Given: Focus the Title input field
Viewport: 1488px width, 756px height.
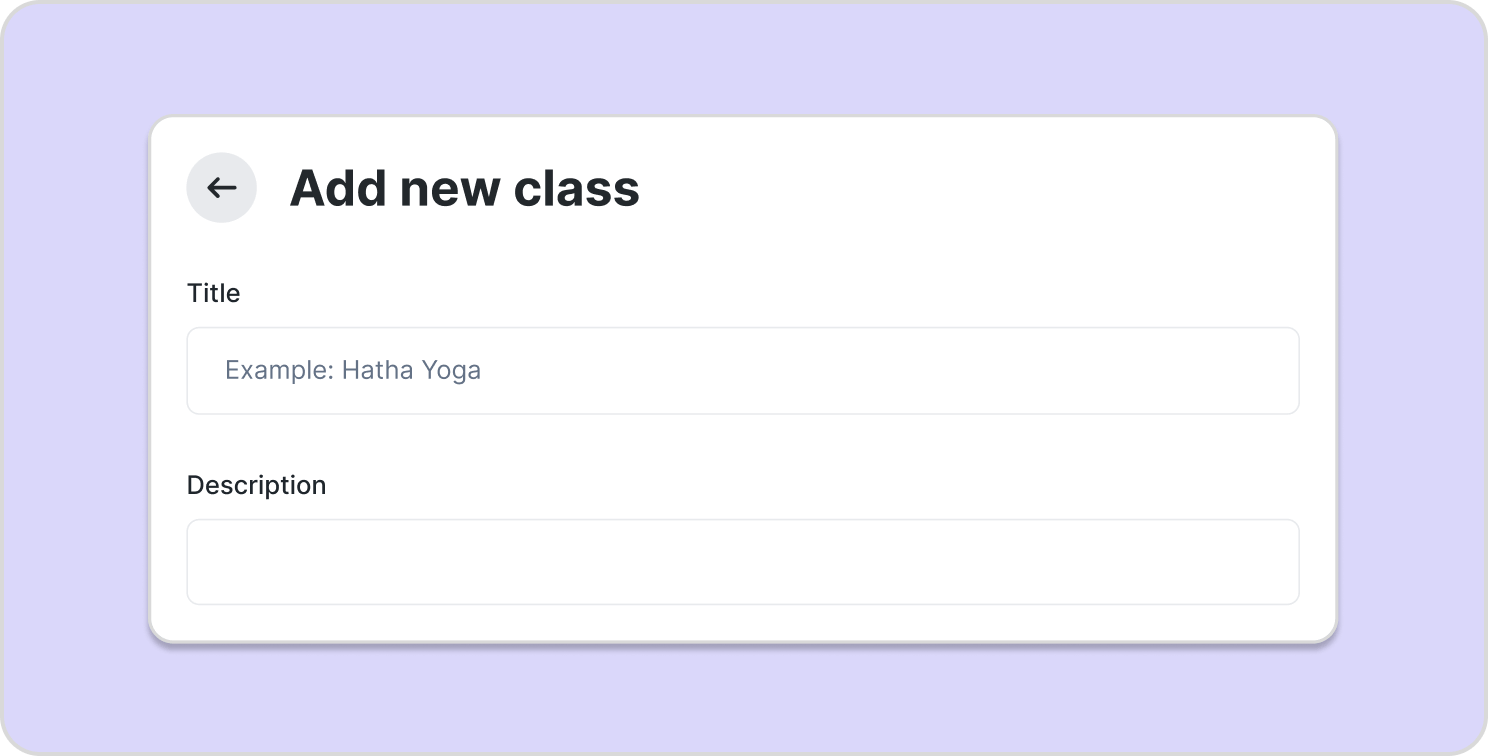Looking at the screenshot, I should tap(742, 371).
